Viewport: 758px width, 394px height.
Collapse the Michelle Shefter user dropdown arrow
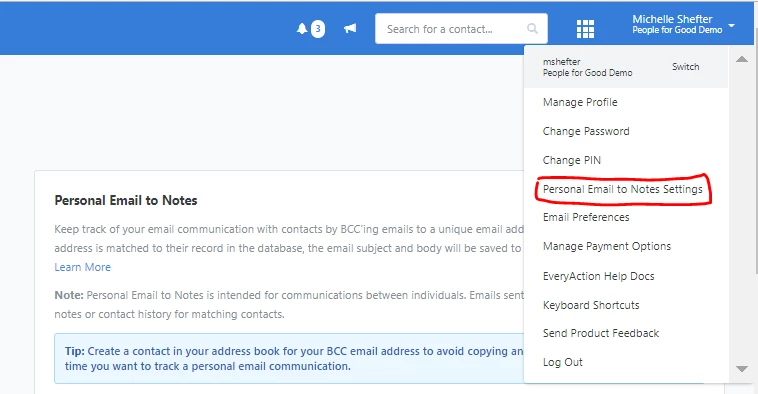point(731,25)
